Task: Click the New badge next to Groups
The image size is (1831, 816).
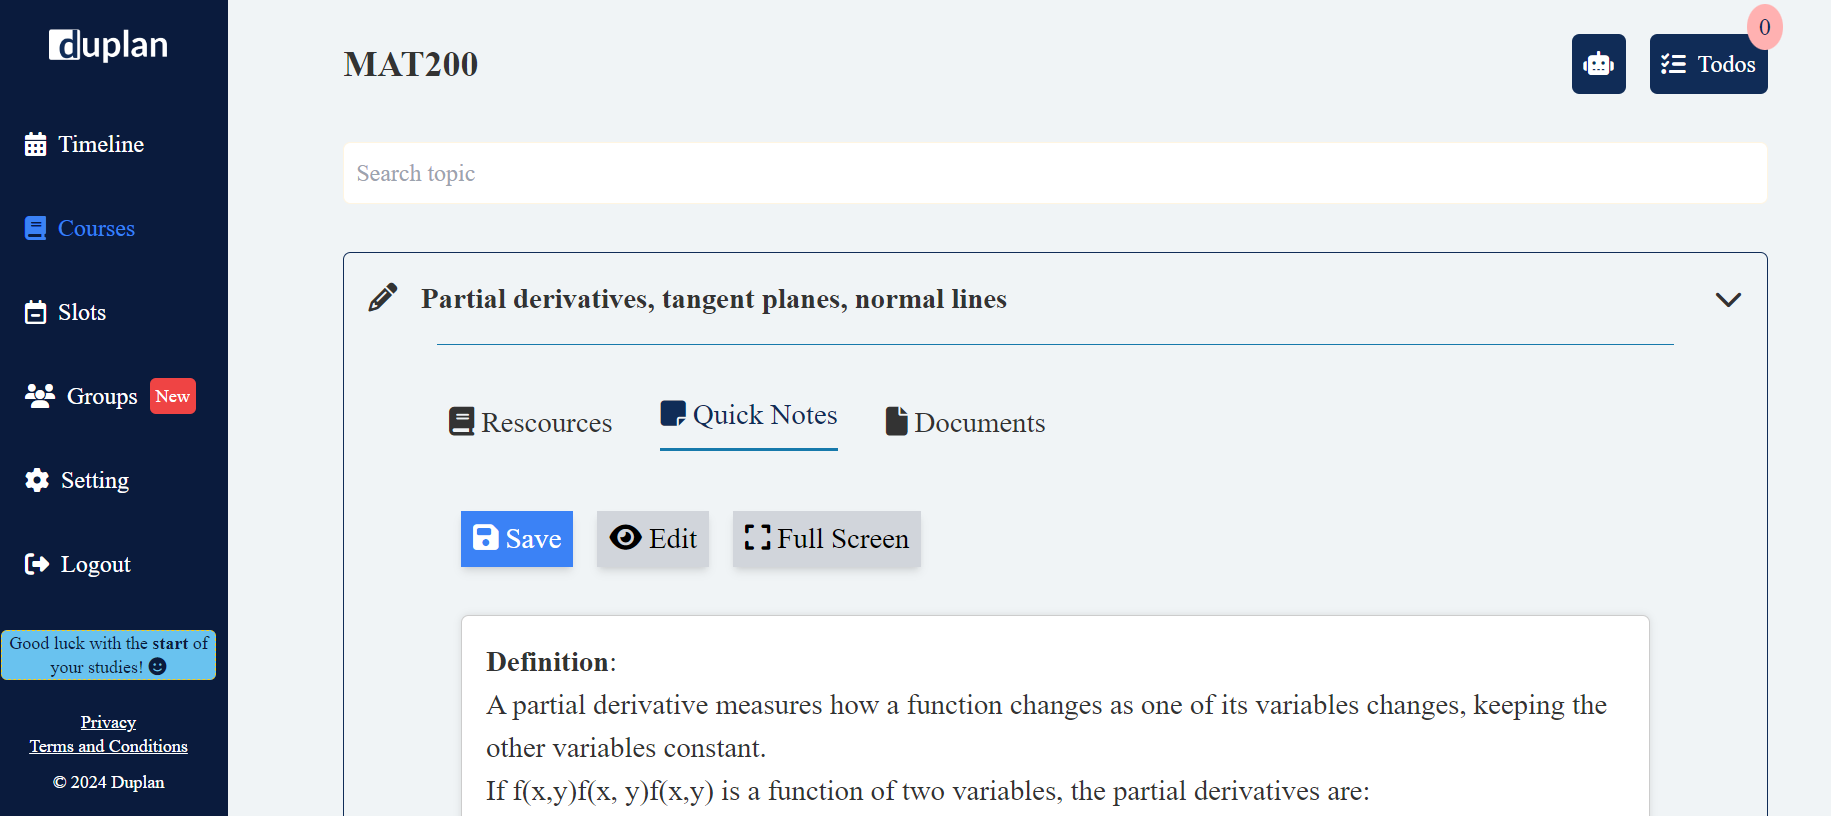Action: pos(172,396)
